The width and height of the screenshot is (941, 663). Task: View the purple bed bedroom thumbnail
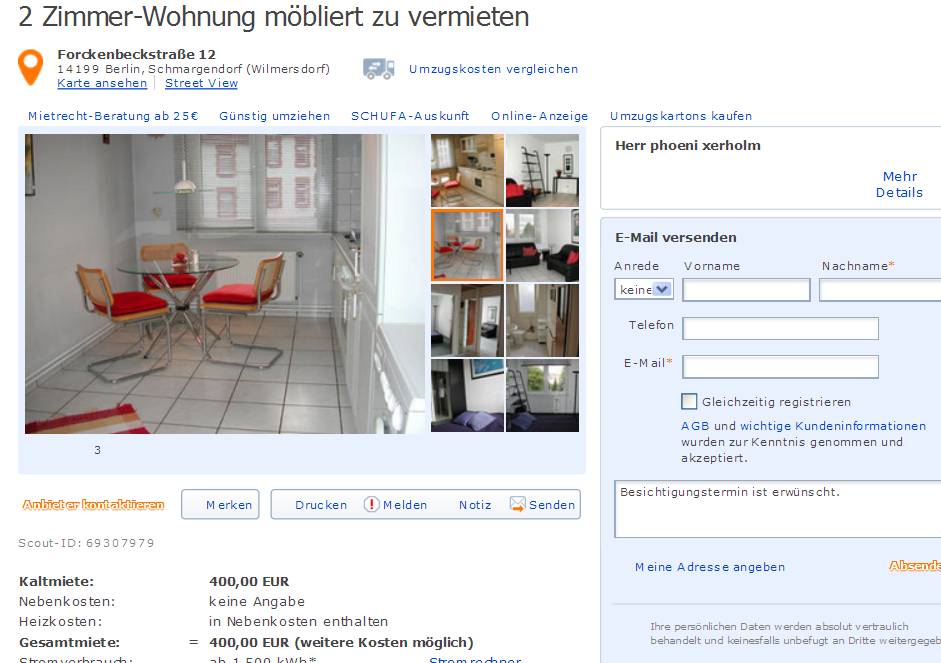467,395
